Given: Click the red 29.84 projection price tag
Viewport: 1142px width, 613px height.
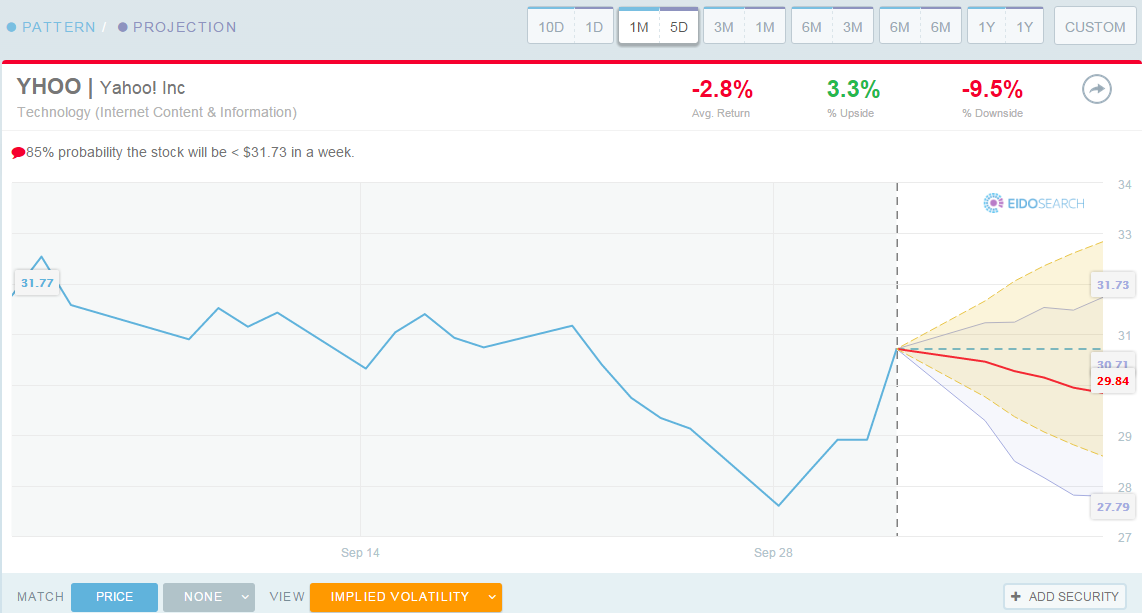Looking at the screenshot, I should [x=1112, y=381].
